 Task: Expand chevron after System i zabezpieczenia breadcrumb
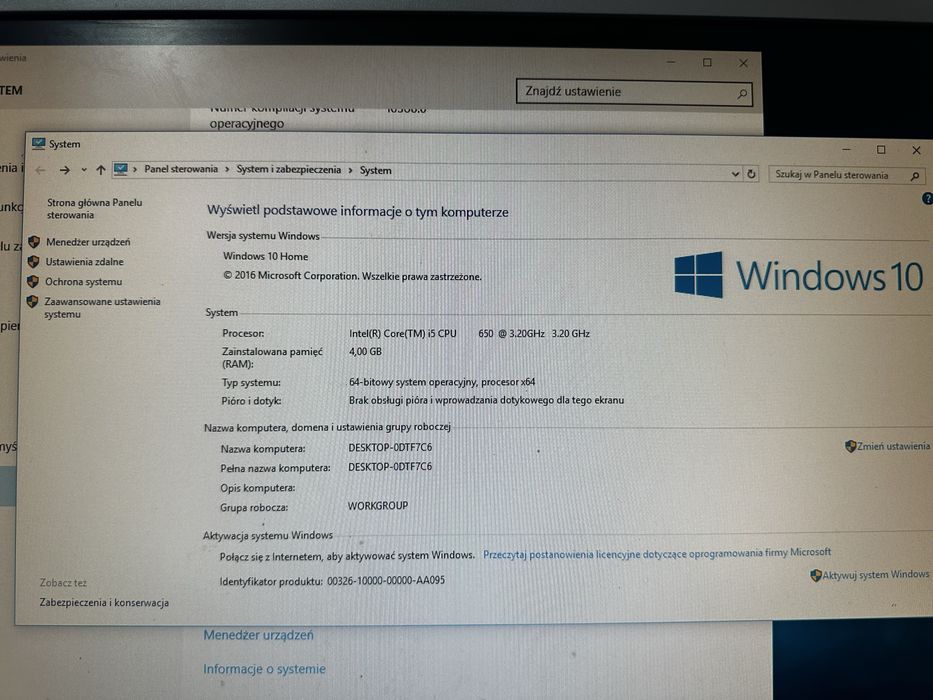pos(350,170)
